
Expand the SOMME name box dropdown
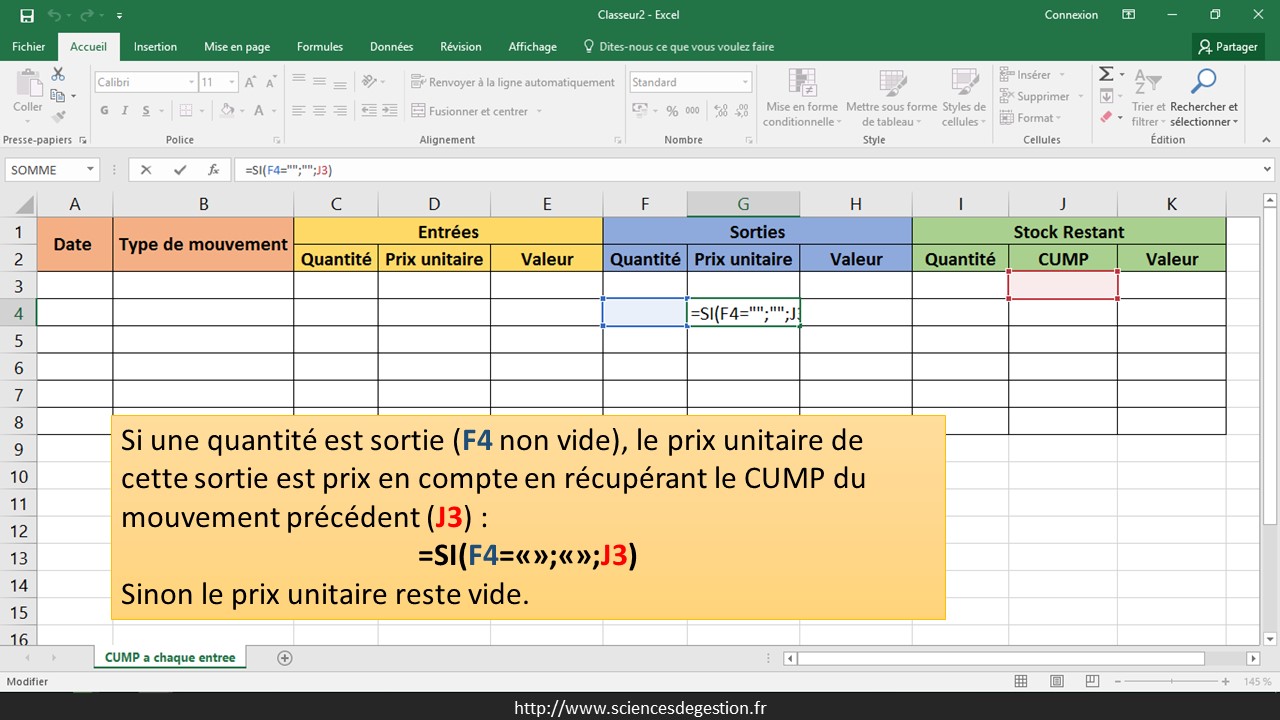(x=90, y=170)
